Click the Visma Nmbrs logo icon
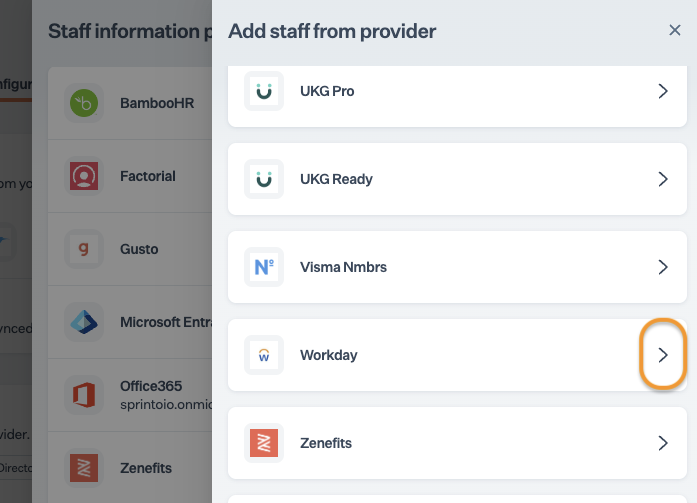697x503 pixels. tap(264, 267)
